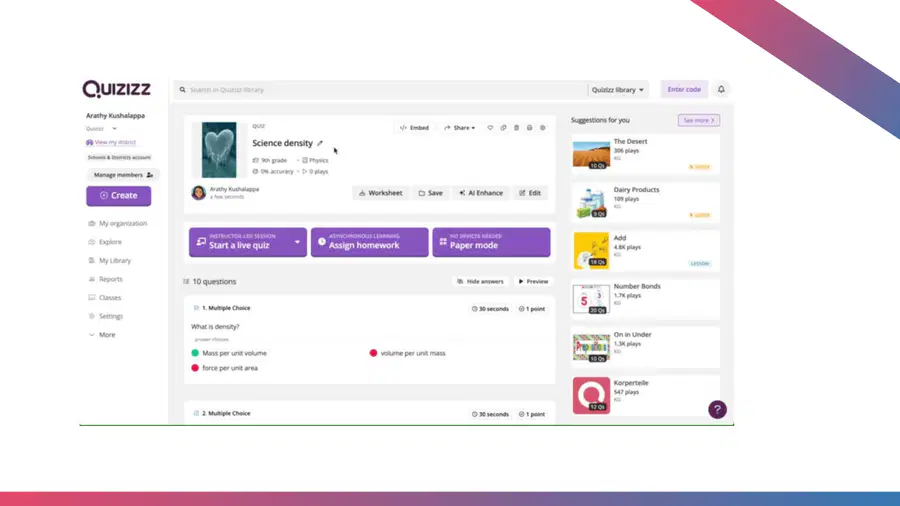The image size is (900, 506).
Task: Open the Add lesson suggestion
Action: (645, 251)
